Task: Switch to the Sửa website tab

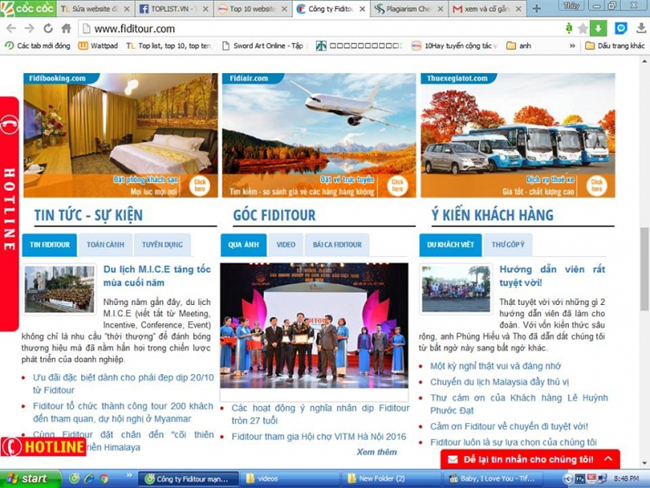Action: click(95, 9)
